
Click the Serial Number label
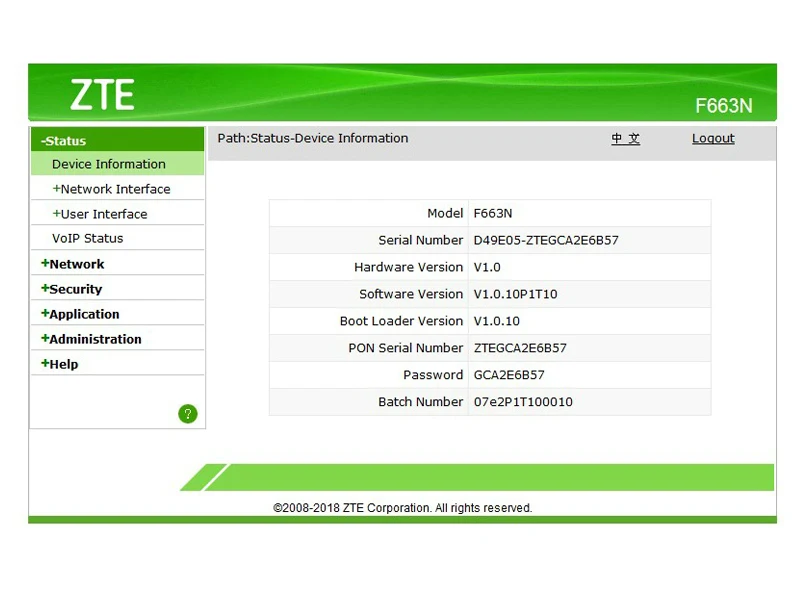(420, 240)
